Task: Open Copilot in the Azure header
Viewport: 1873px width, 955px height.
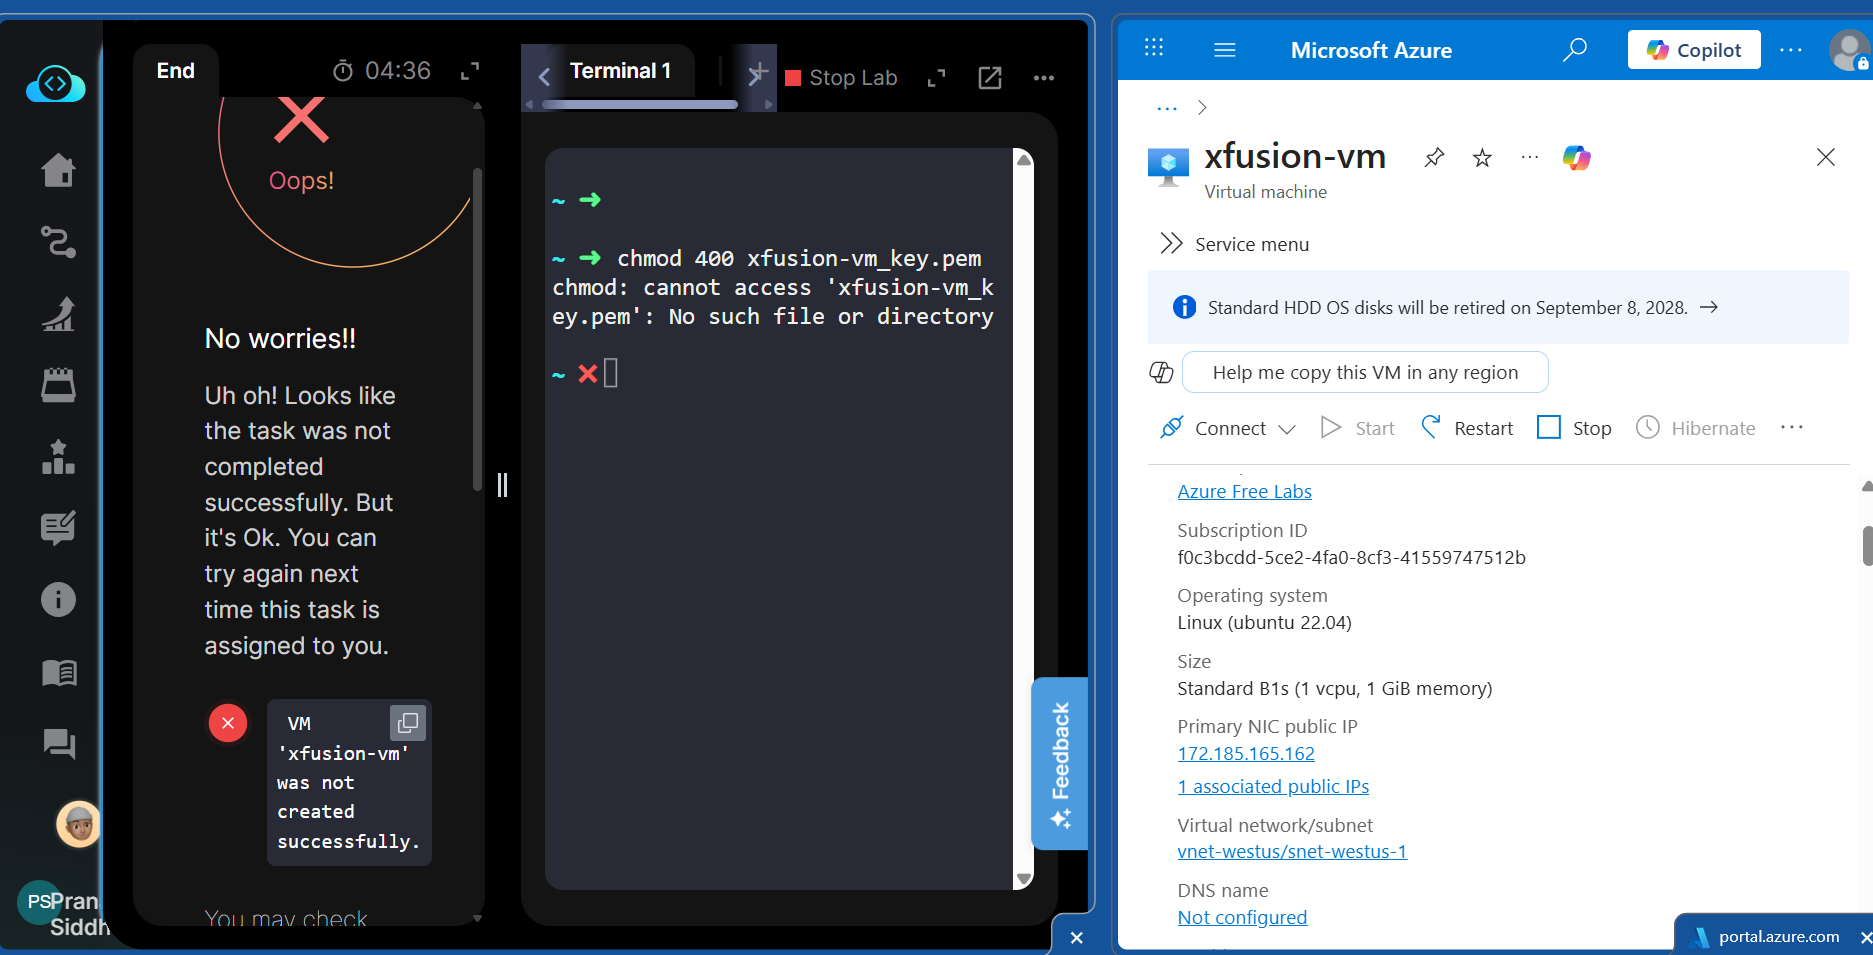Action: 1694,50
